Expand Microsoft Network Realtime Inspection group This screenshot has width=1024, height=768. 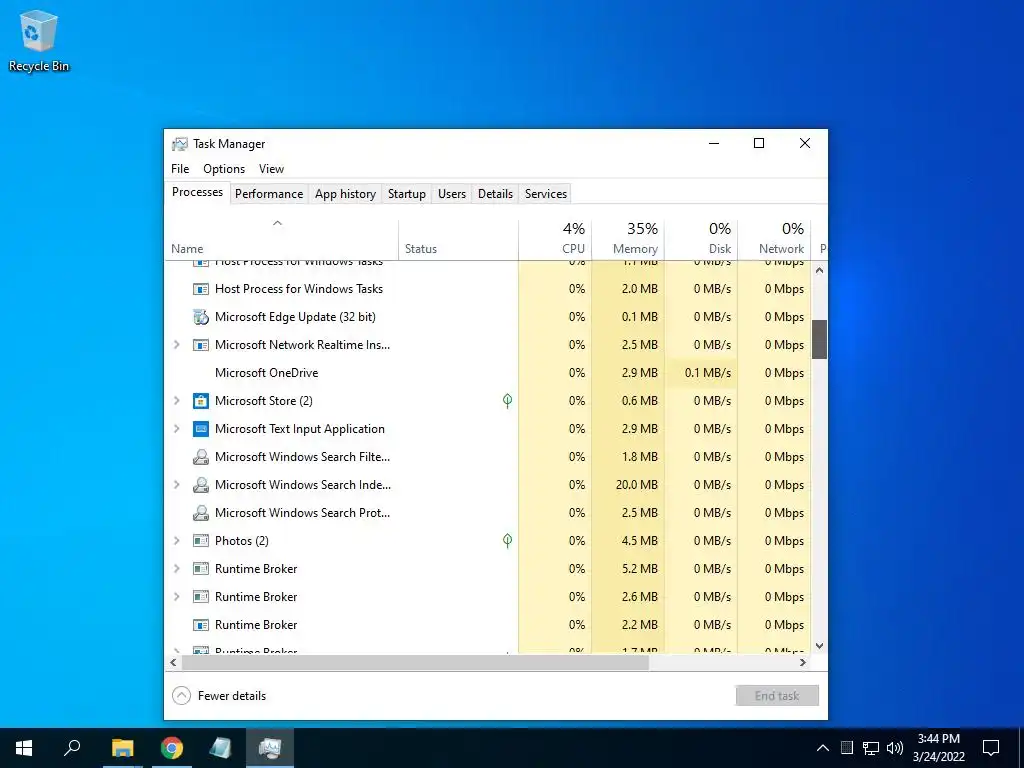(176, 345)
